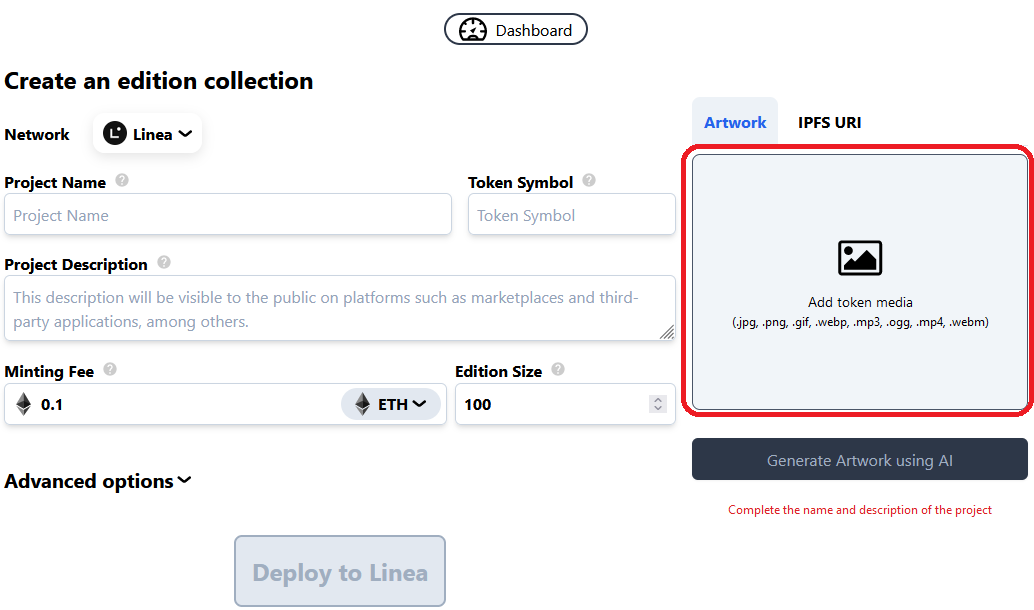Click help icon beside Project Description
The image size is (1034, 610).
click(x=164, y=263)
